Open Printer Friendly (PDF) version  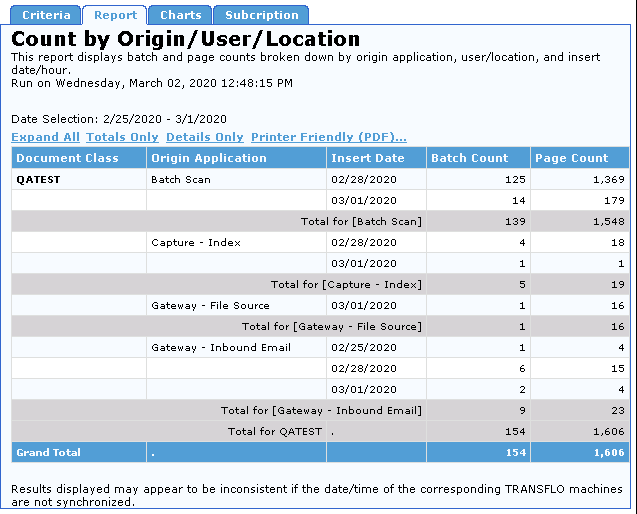point(328,137)
